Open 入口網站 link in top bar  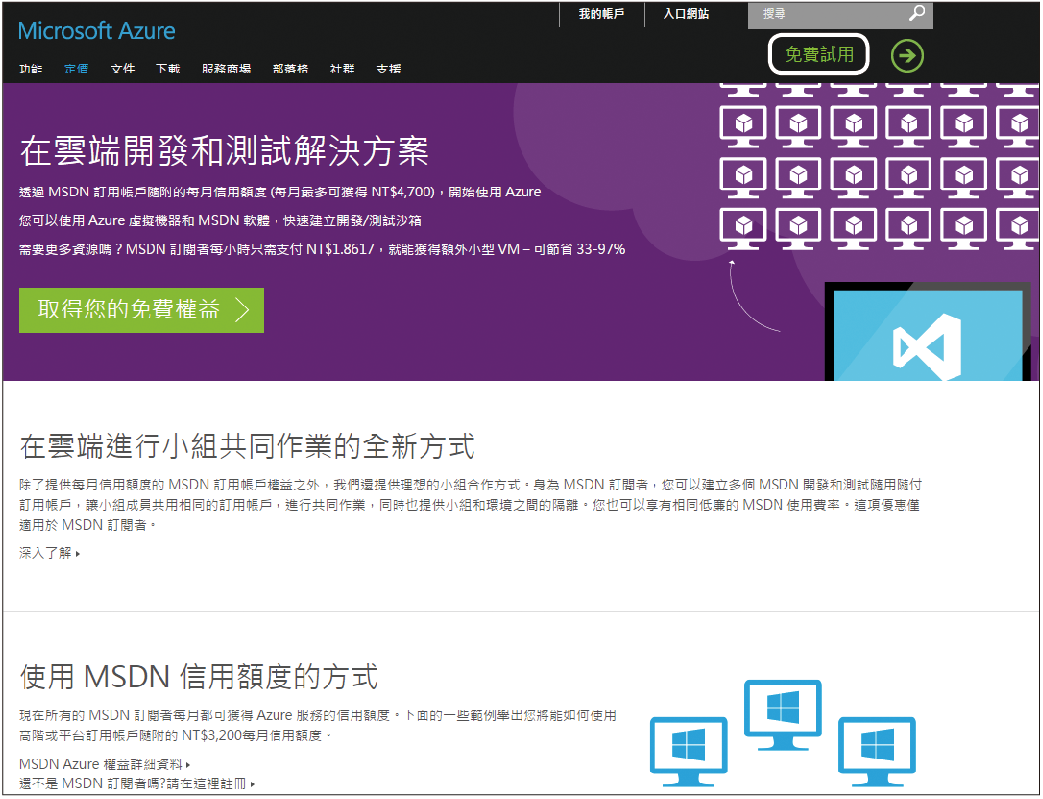click(686, 13)
